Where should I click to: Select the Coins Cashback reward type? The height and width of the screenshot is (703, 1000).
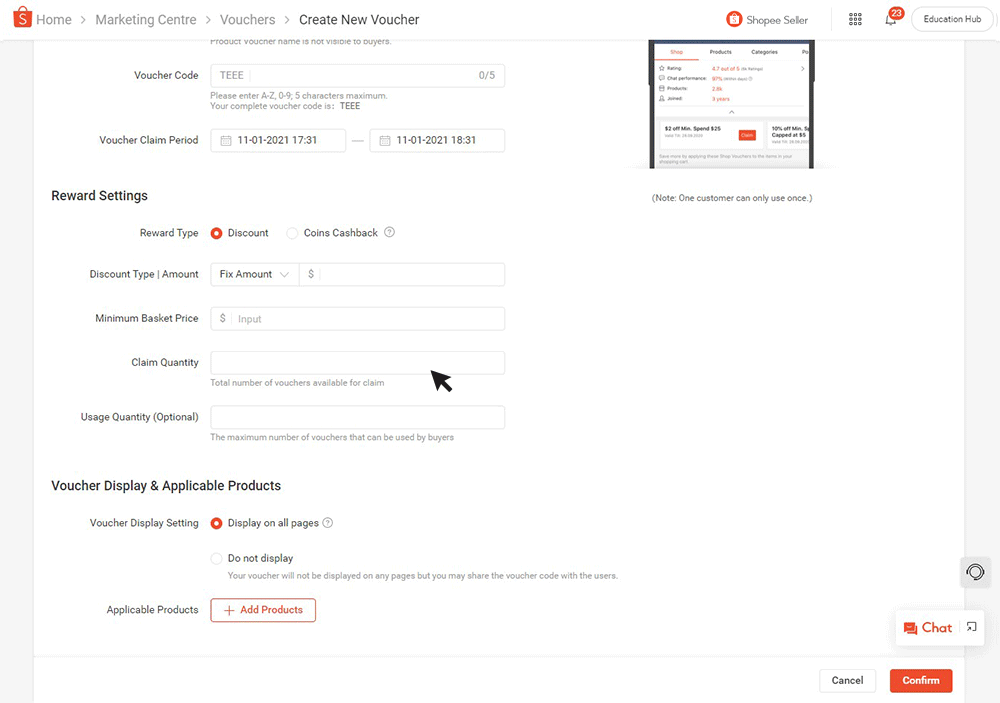click(291, 232)
